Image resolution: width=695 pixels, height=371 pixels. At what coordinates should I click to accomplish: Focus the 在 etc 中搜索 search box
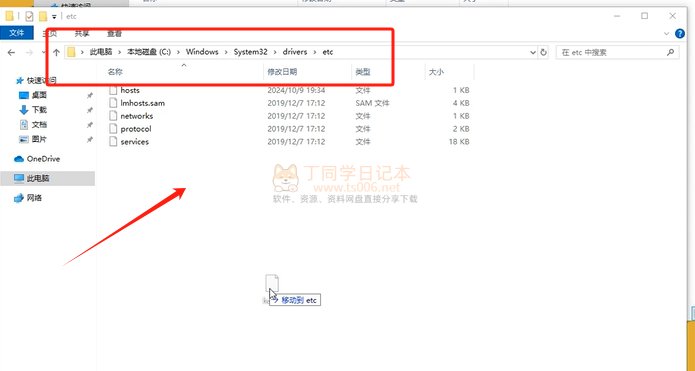coord(617,52)
